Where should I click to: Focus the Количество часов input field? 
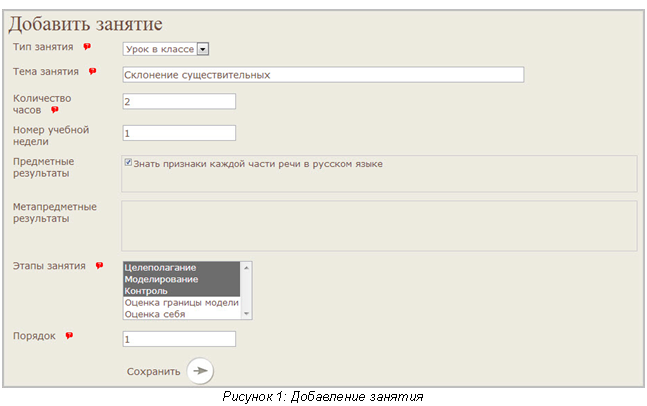[x=179, y=102]
